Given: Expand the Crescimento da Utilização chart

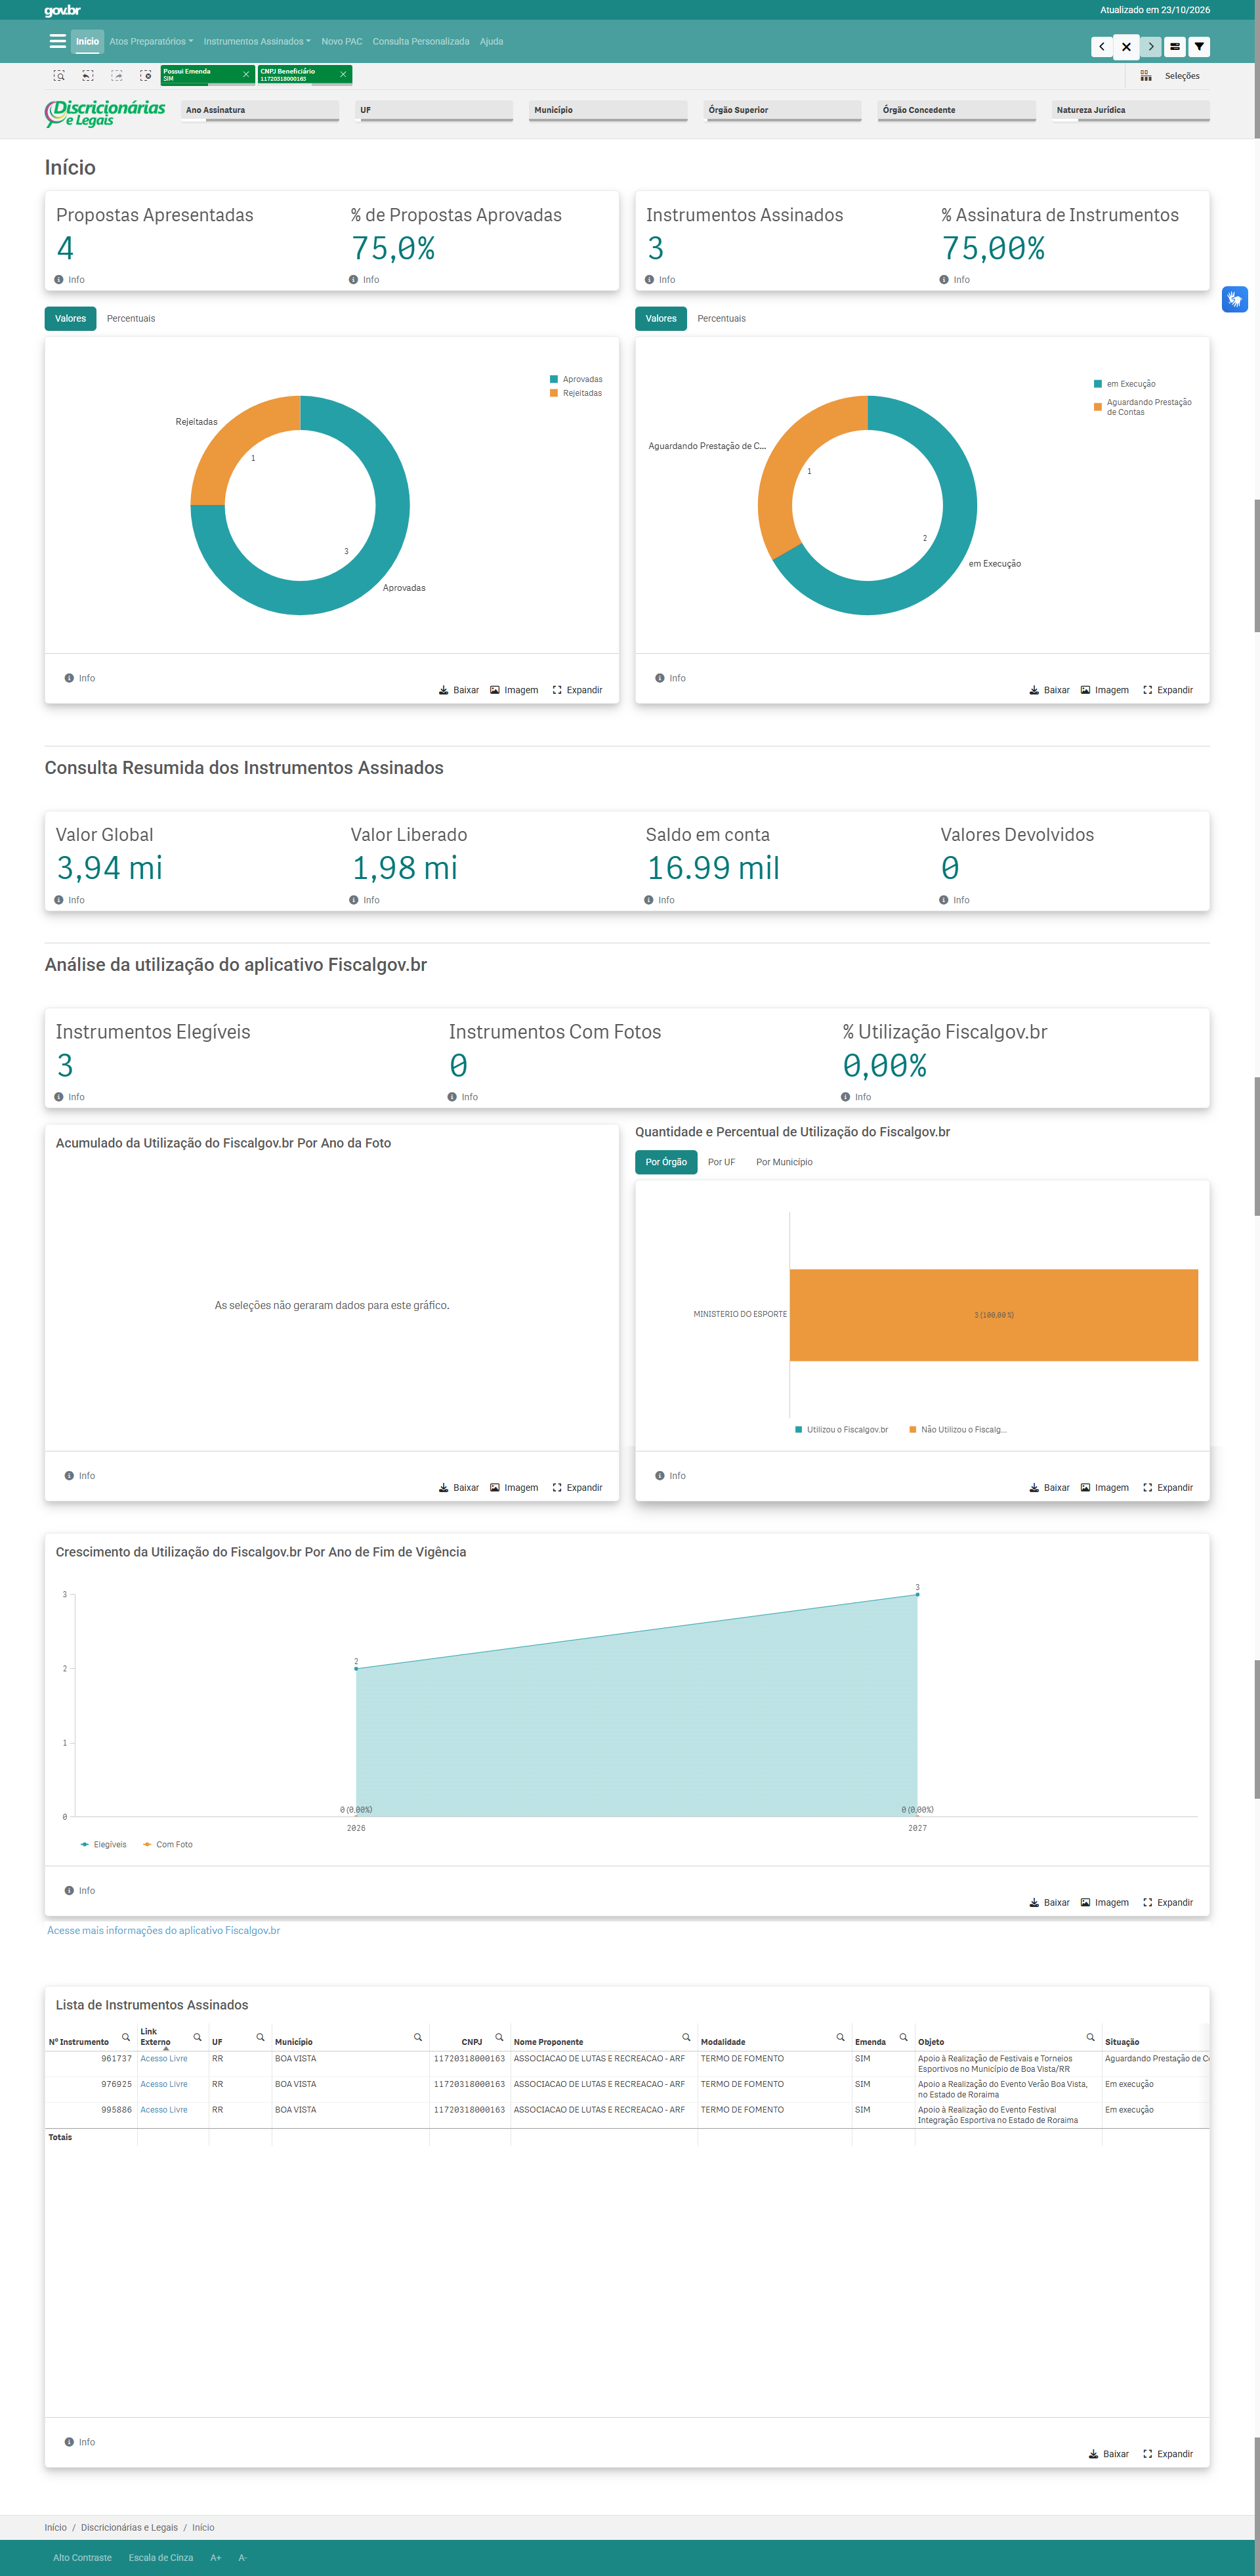Looking at the screenshot, I should [1168, 1903].
